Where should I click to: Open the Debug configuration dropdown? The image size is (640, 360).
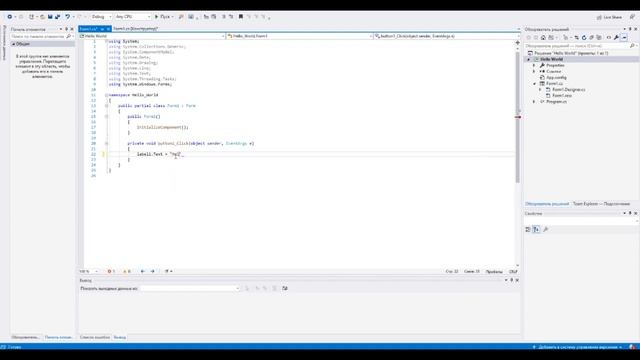(101, 17)
